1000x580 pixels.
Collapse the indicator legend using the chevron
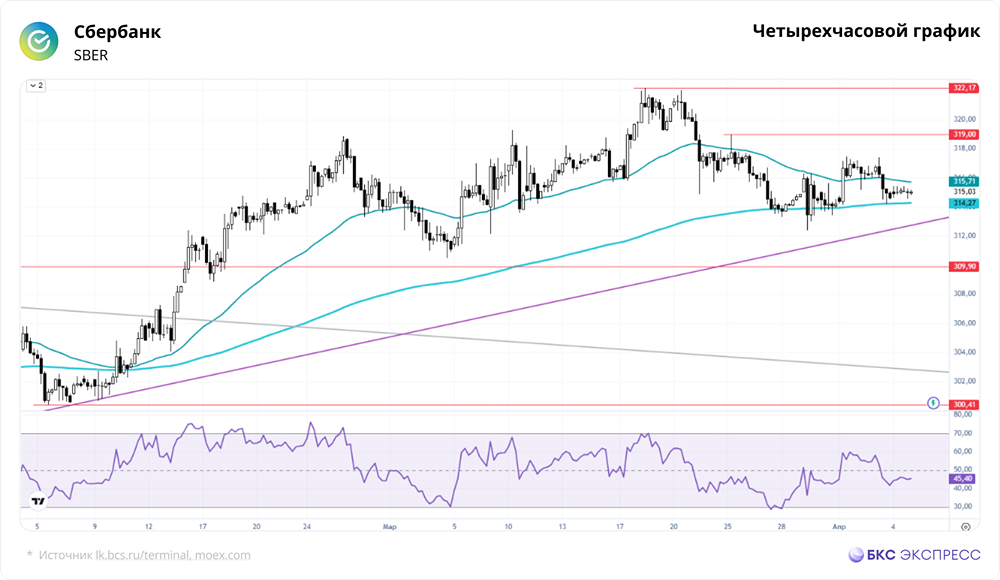(33, 87)
